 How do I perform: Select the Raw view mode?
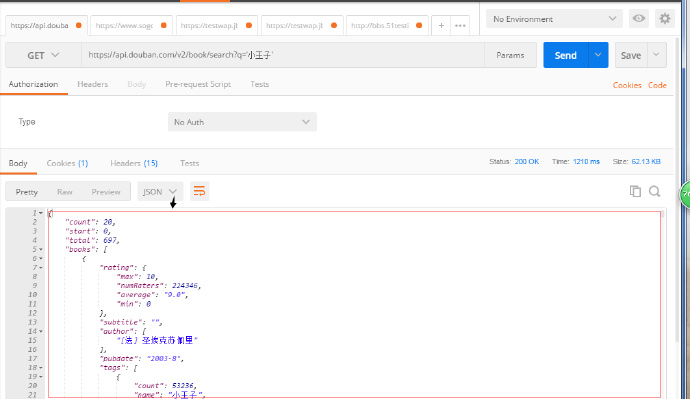pyautogui.click(x=65, y=192)
